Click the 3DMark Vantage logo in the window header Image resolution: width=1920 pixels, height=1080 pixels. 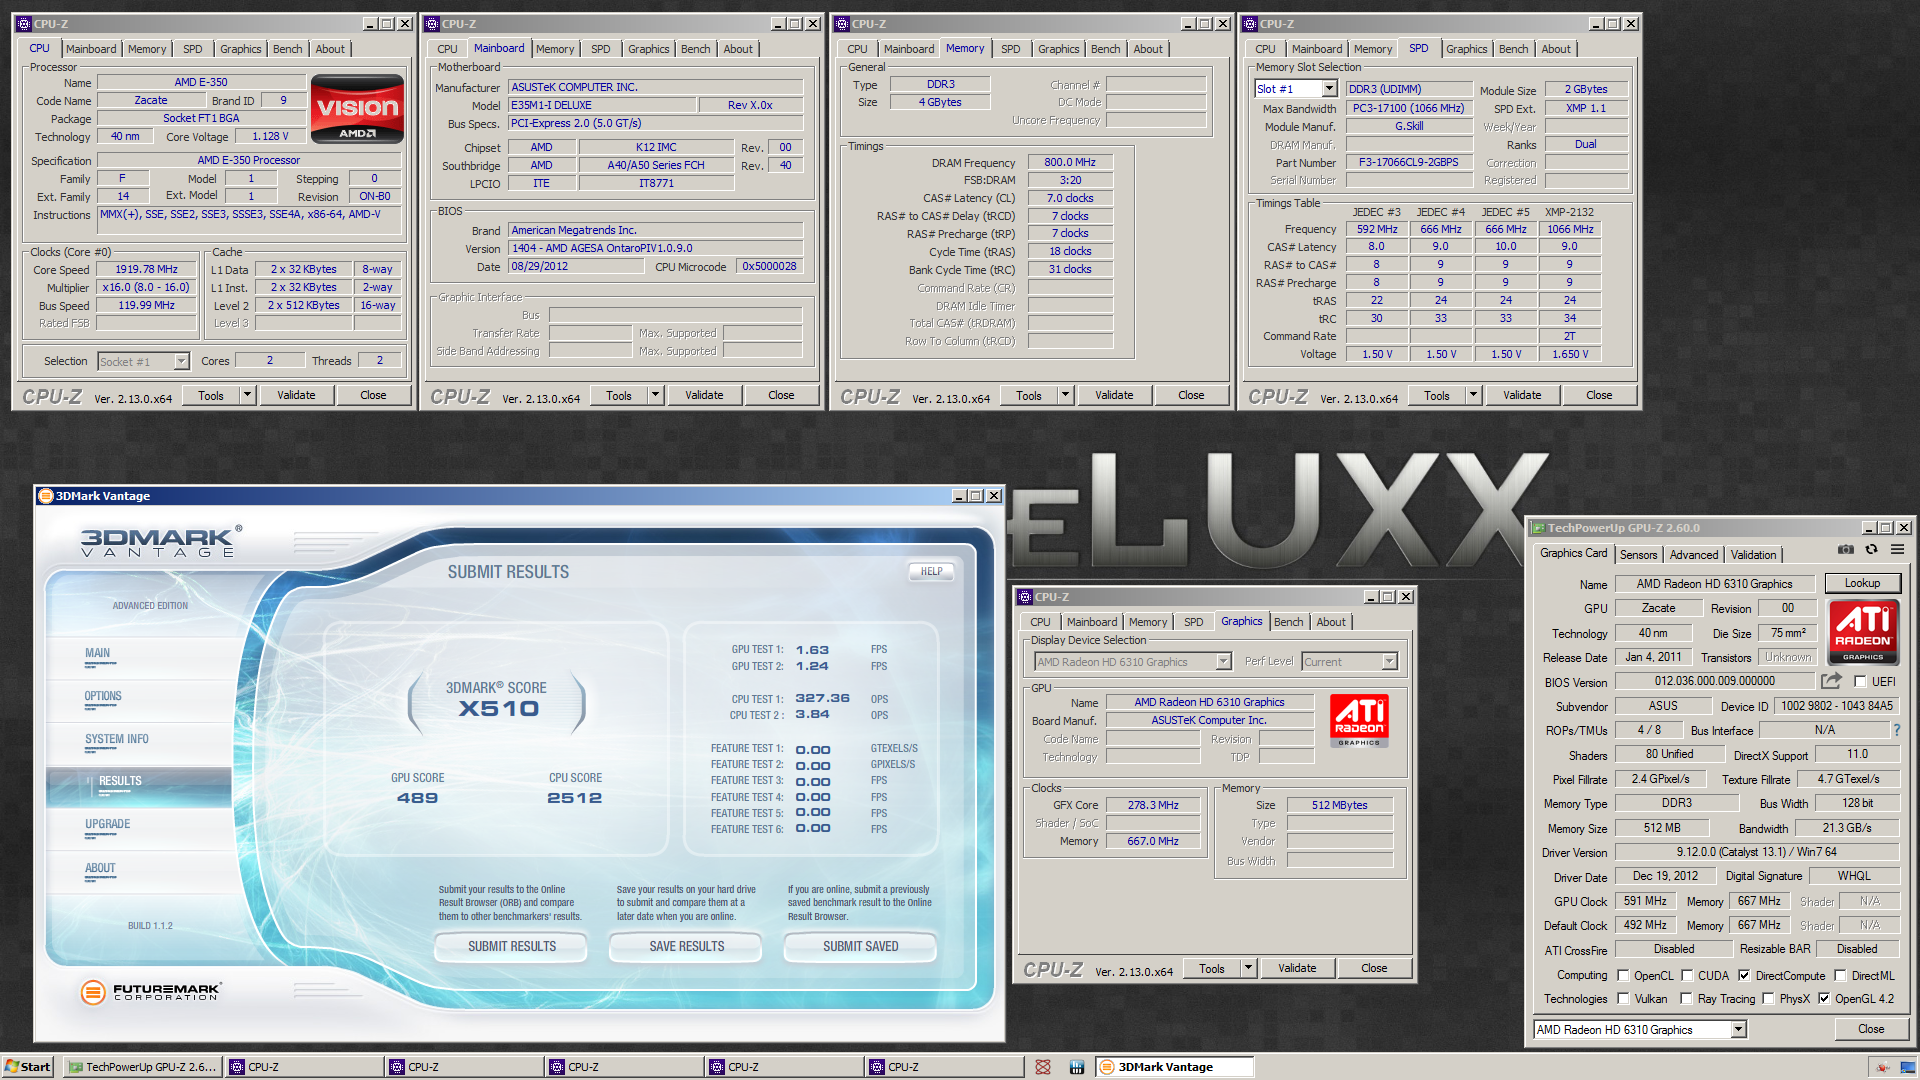[x=160, y=541]
